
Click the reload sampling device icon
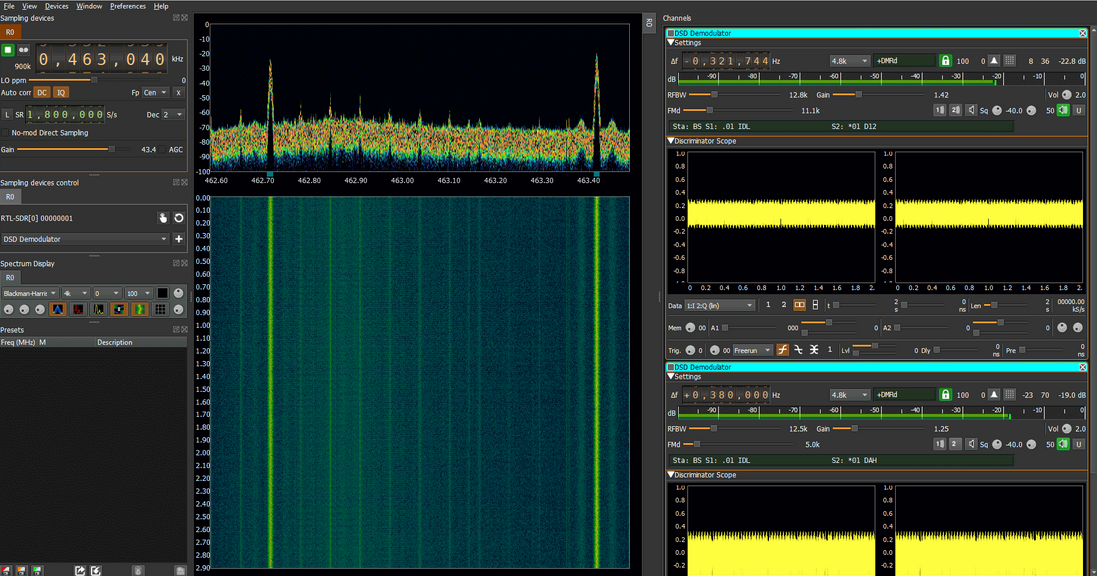pyautogui.click(x=179, y=218)
